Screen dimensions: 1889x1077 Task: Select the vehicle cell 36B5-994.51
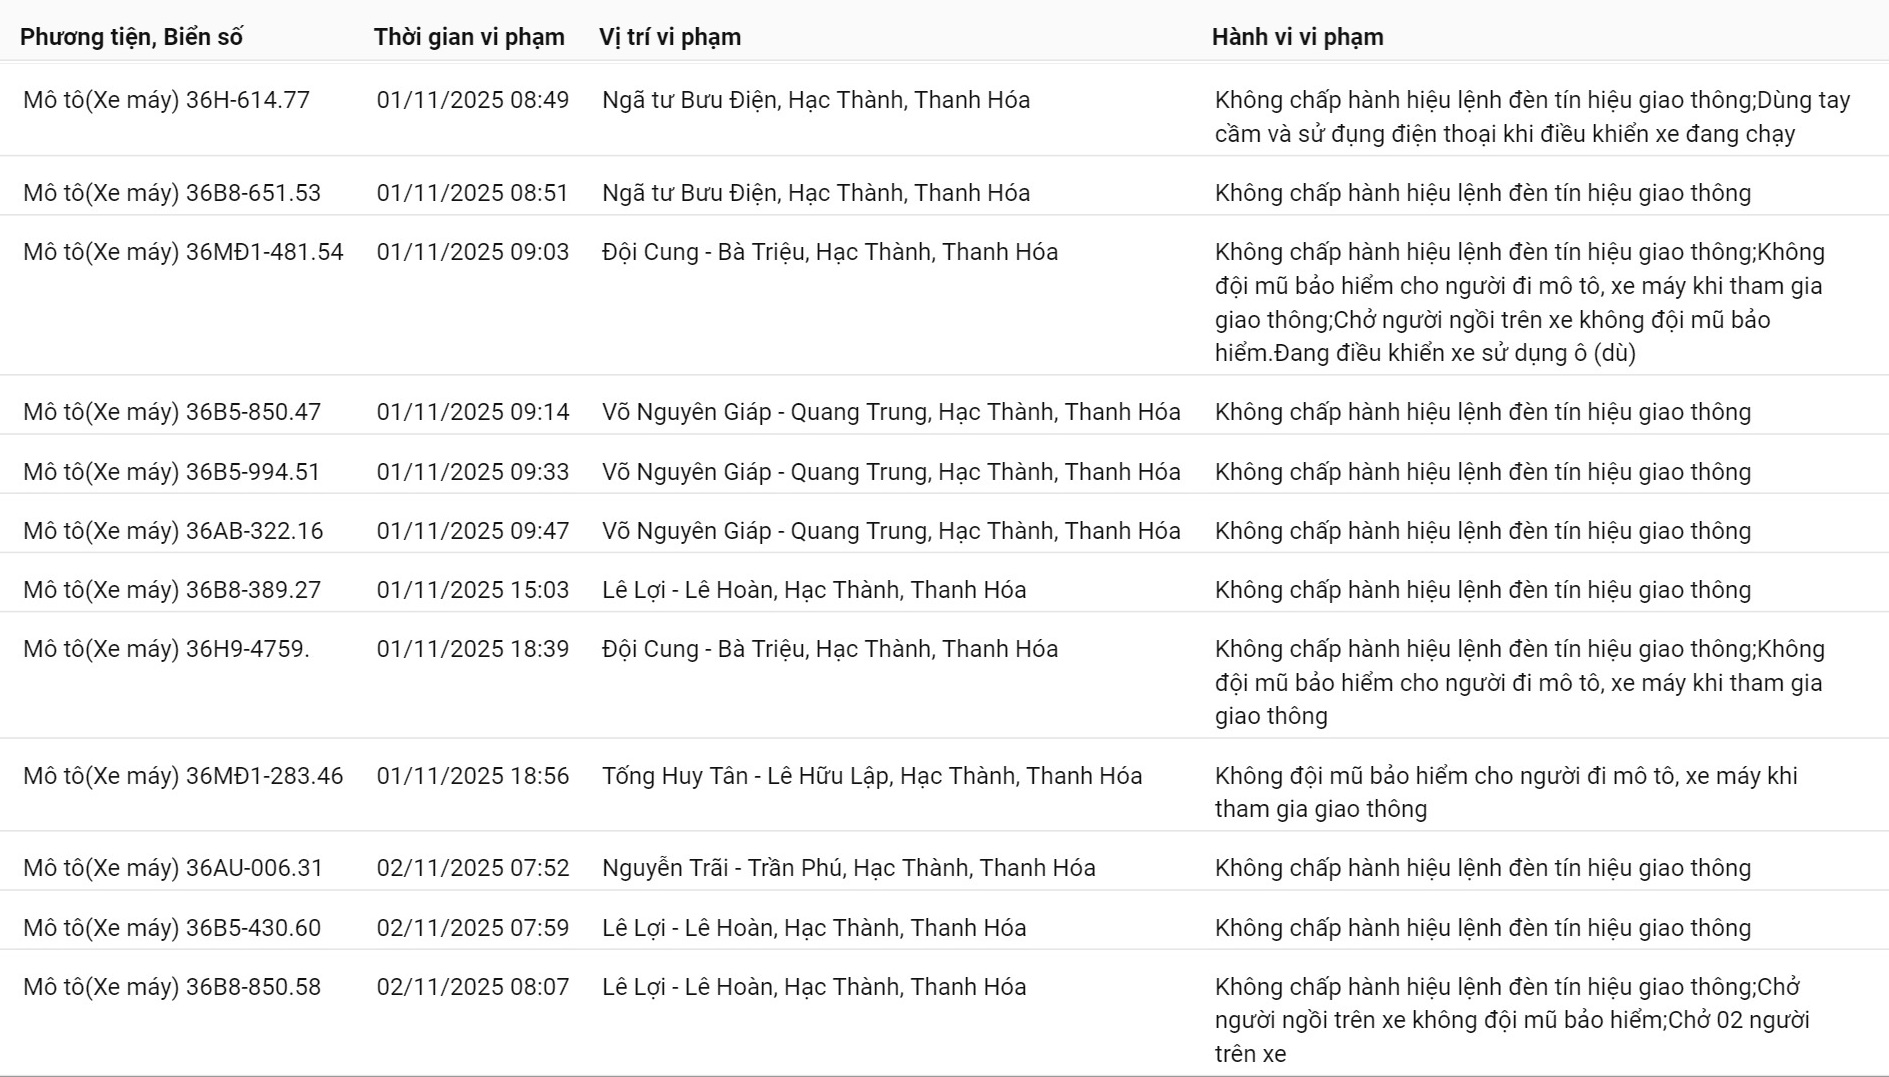pyautogui.click(x=172, y=472)
